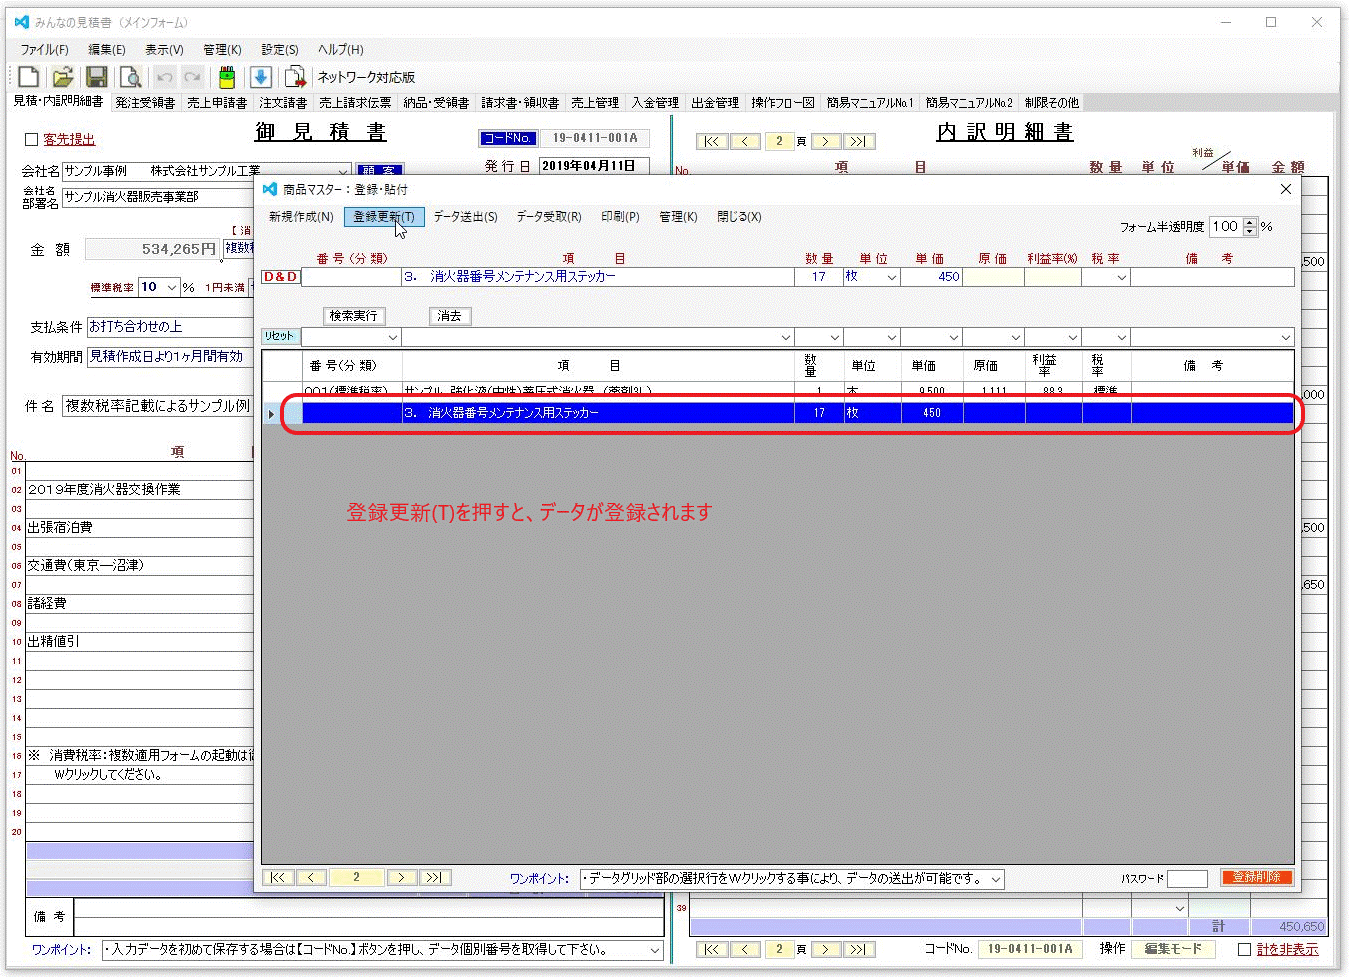This screenshot has height=977, width=1349.
Task: Click the blue コードNo. button
Action: pyautogui.click(x=508, y=138)
